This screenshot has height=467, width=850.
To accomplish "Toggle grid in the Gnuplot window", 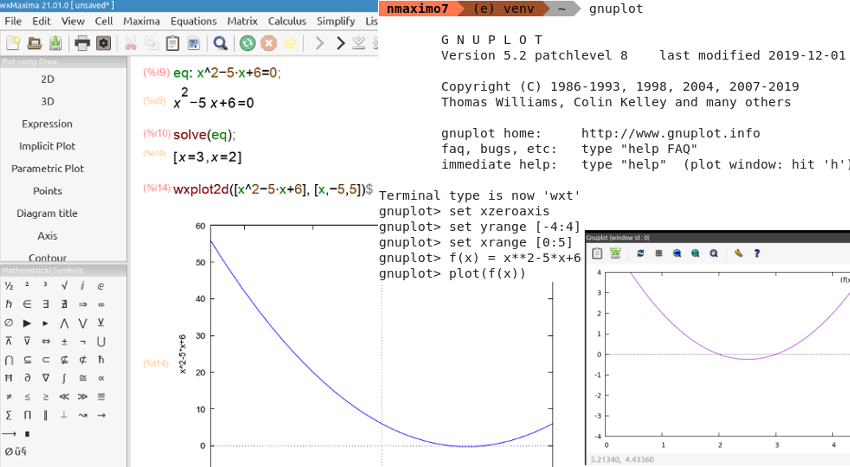I will point(659,253).
